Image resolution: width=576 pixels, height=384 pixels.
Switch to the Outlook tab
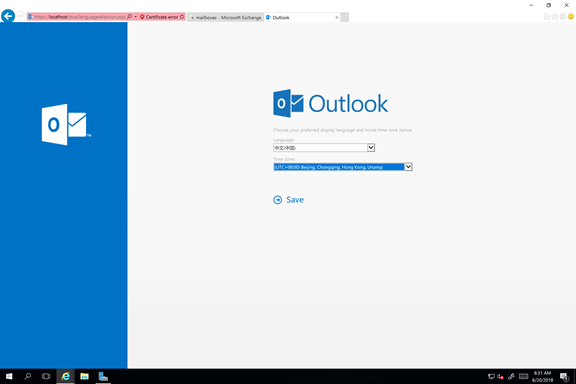[x=298, y=17]
